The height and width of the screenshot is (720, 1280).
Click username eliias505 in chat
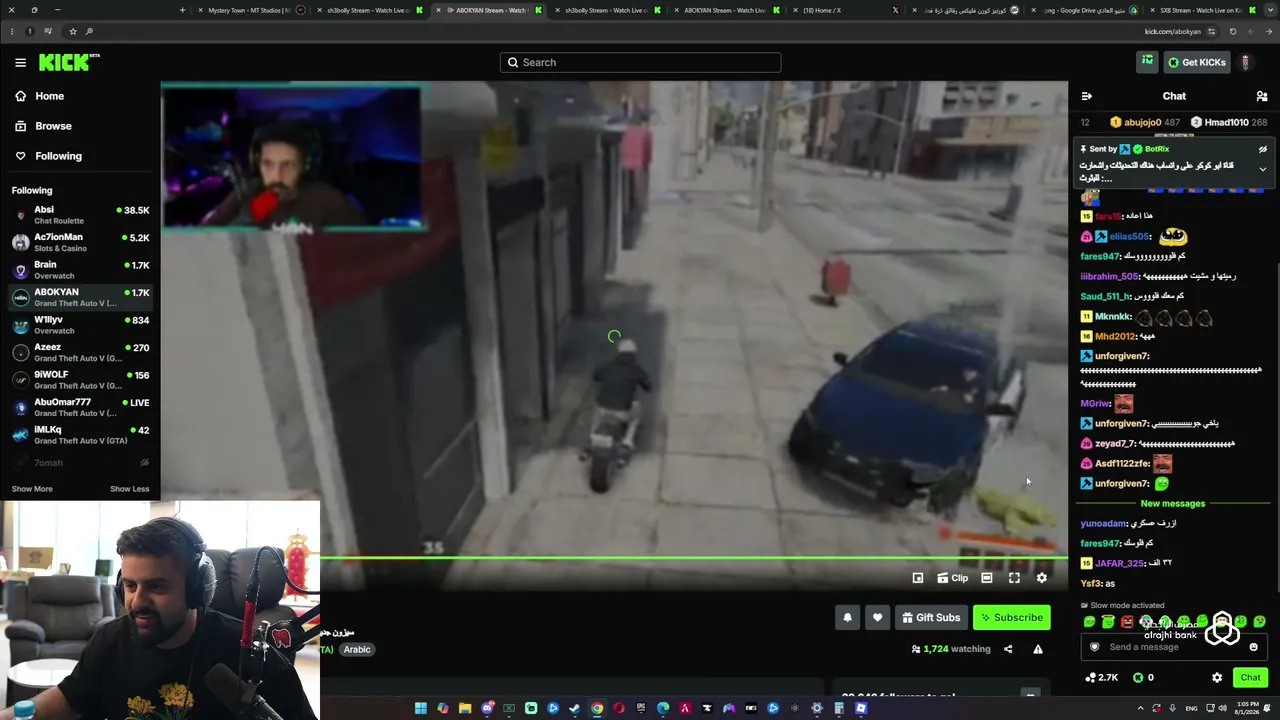click(1128, 237)
